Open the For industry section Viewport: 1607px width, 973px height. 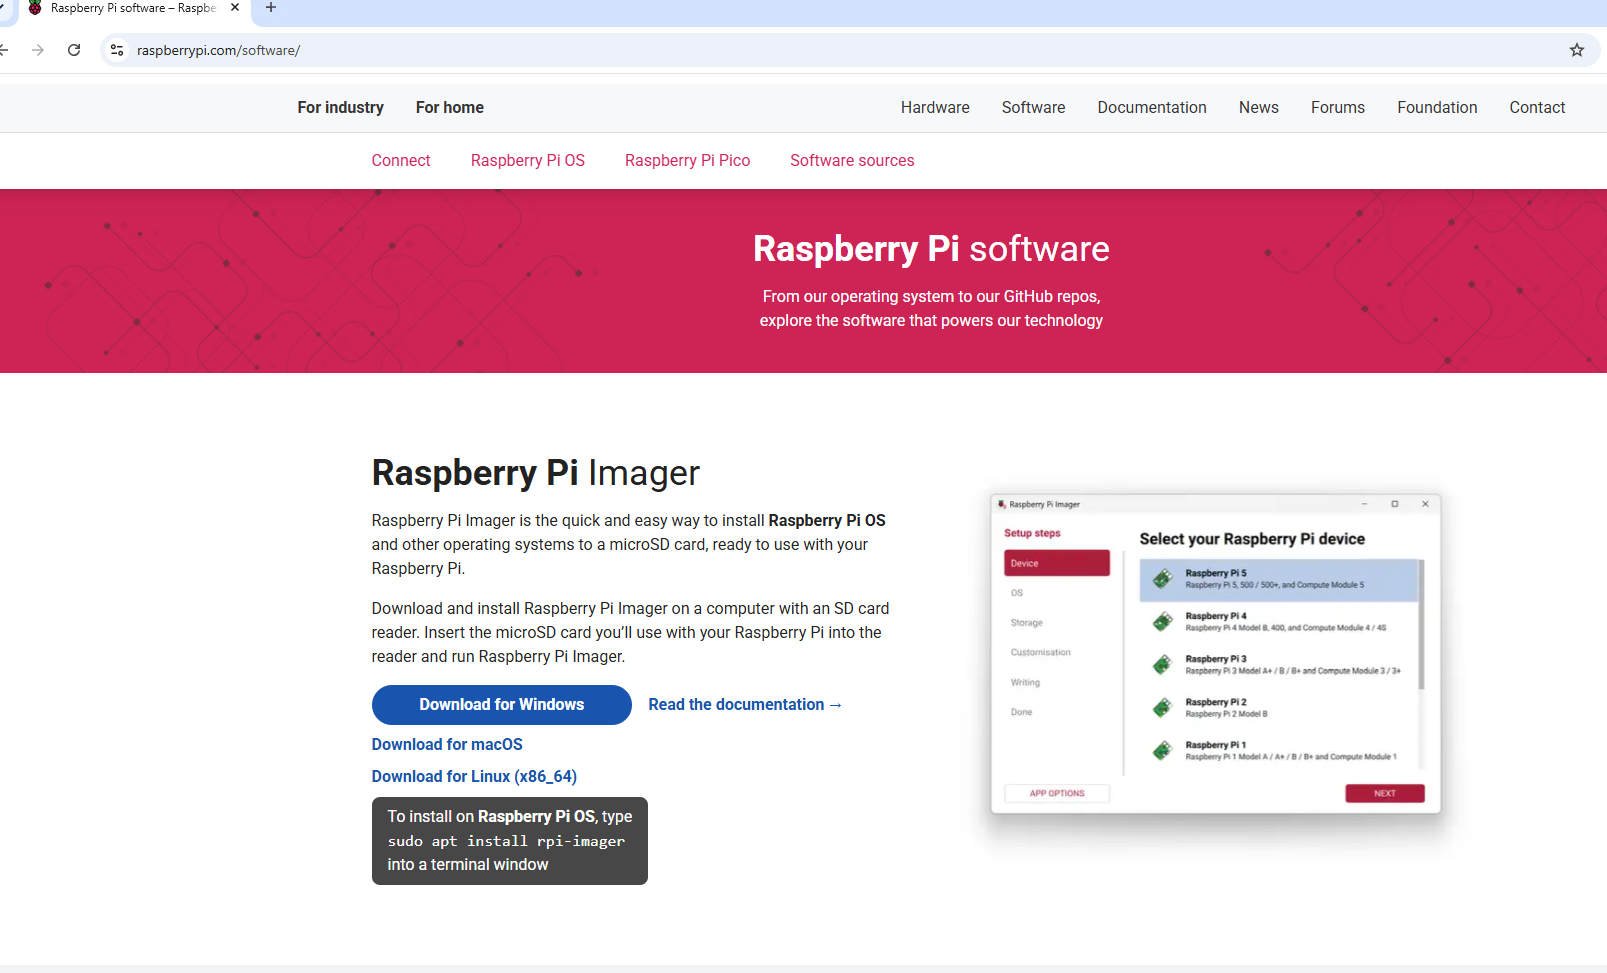[x=341, y=107]
